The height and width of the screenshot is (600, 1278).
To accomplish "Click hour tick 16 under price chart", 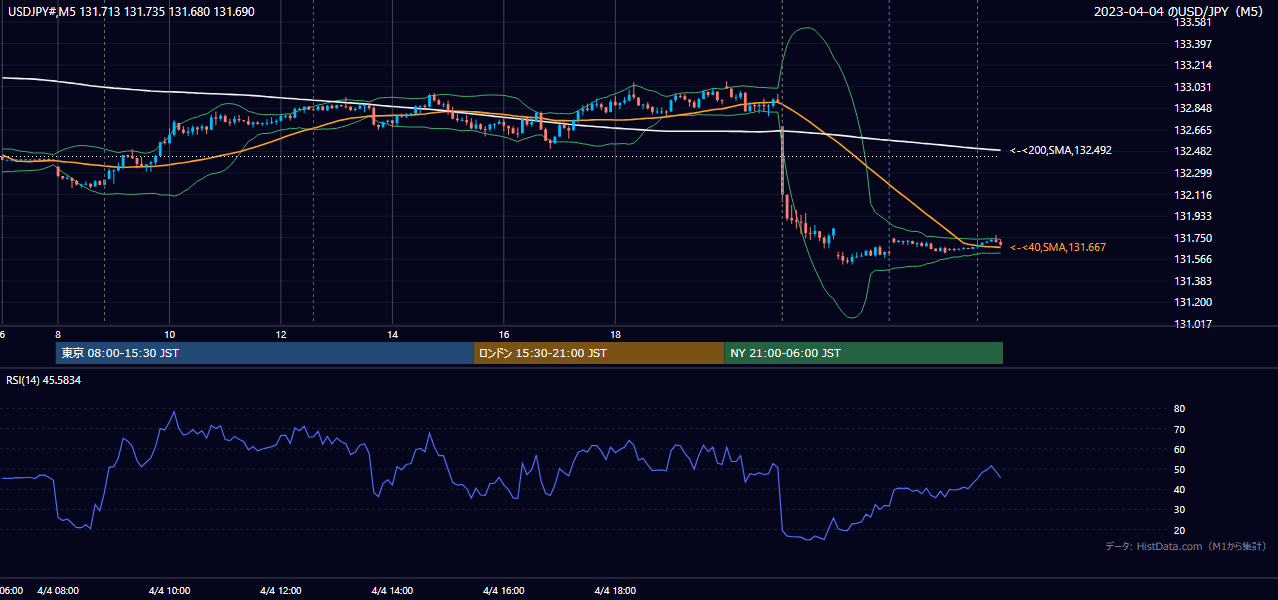I will click(504, 334).
